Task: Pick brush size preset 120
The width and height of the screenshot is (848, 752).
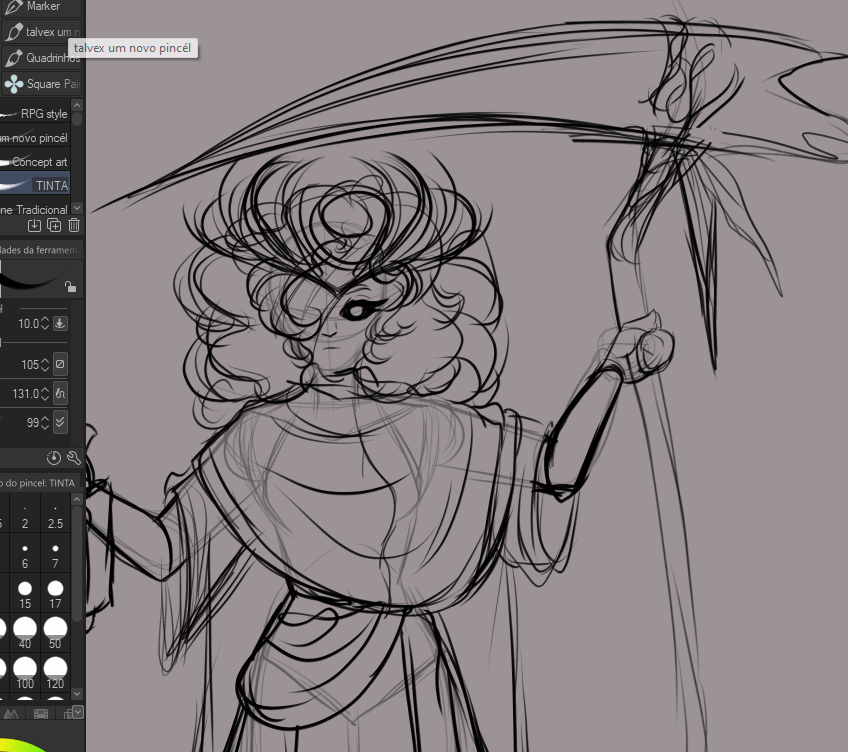Action: coord(55,674)
